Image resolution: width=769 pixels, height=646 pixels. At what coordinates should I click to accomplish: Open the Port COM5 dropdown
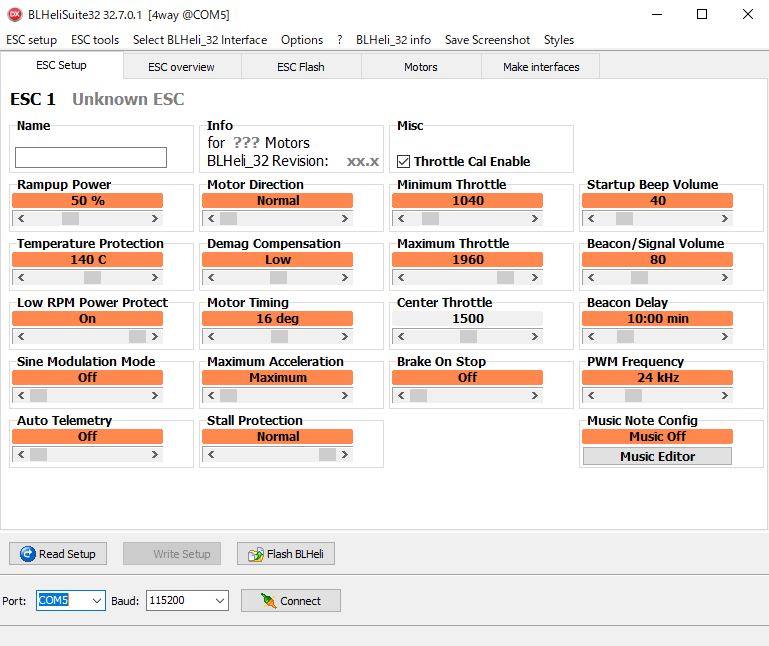point(97,600)
